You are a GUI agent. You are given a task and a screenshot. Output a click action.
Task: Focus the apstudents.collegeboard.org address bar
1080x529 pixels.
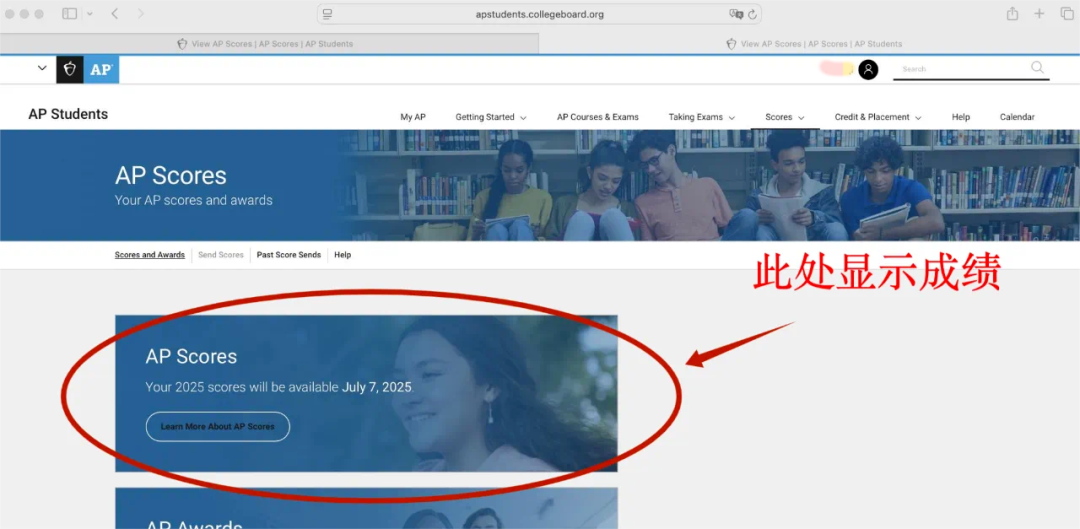[539, 14]
